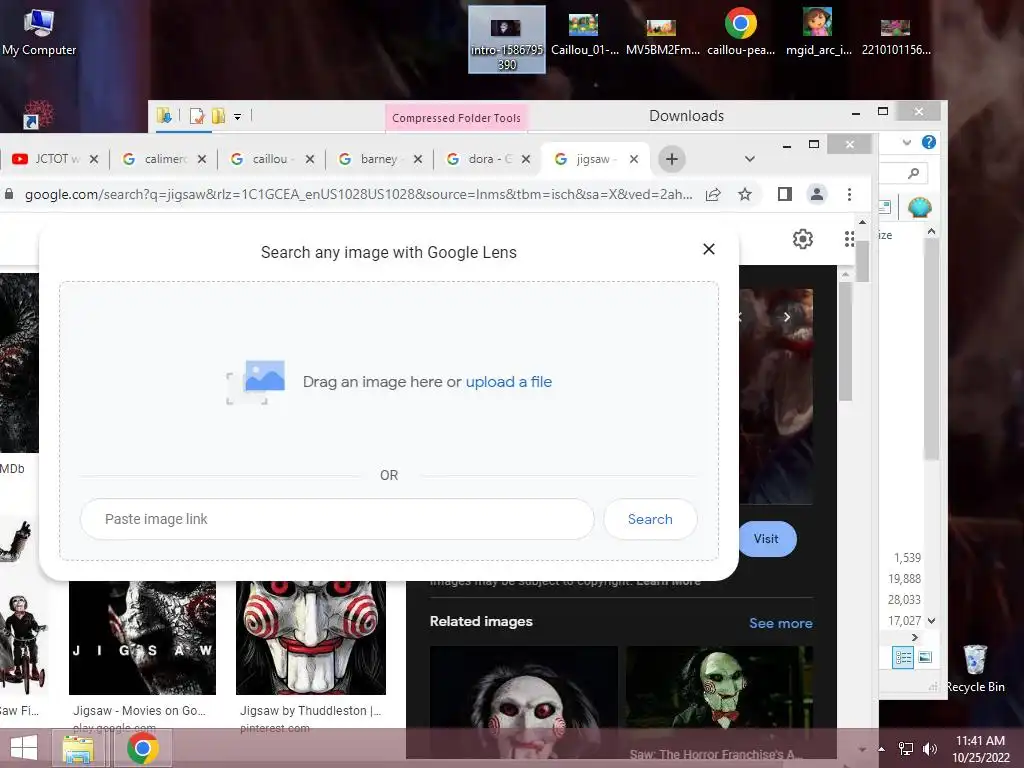
Task: Click the drag image placeholder icon
Action: [256, 382]
